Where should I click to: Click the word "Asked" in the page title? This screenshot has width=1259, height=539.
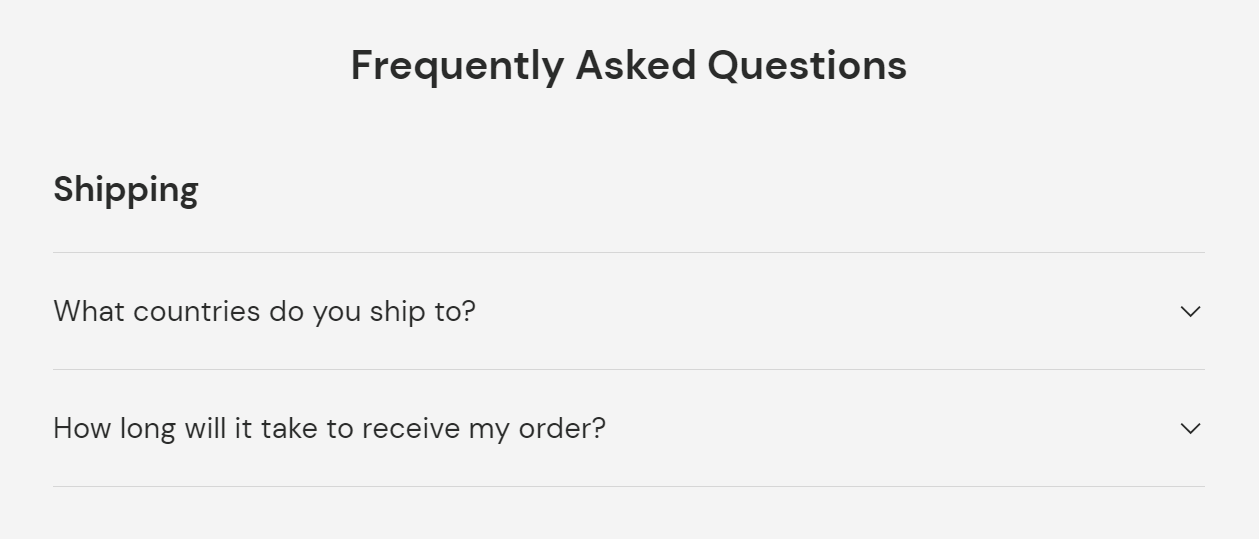point(635,66)
